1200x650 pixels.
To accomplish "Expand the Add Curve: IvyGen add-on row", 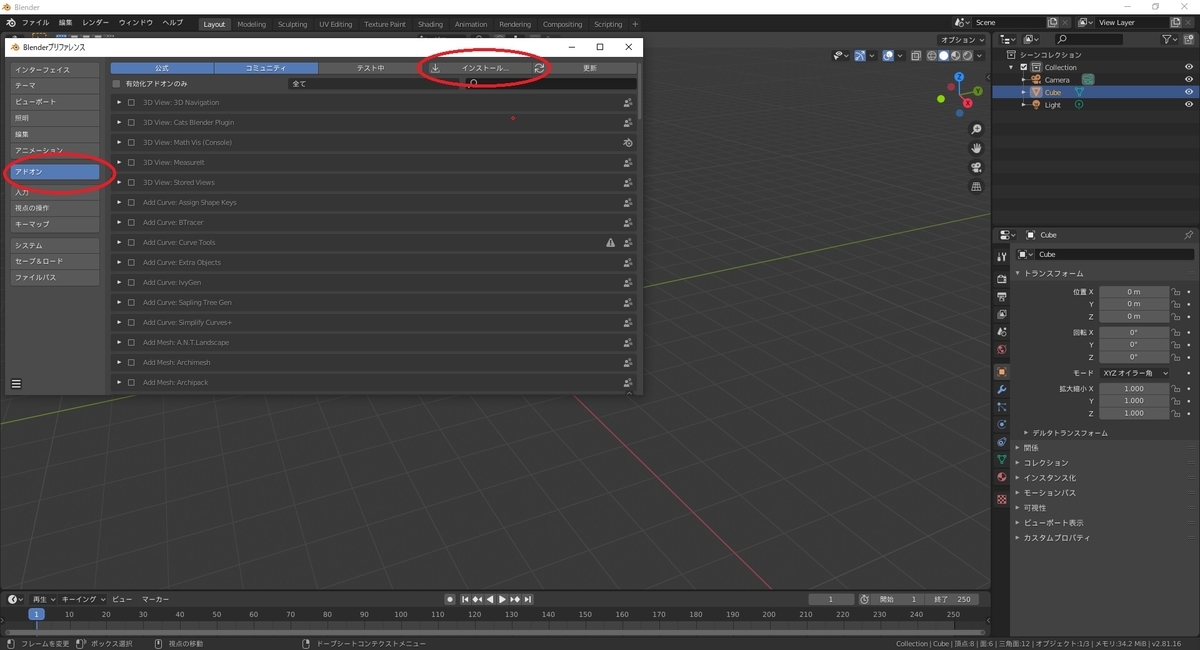I will 119,282.
